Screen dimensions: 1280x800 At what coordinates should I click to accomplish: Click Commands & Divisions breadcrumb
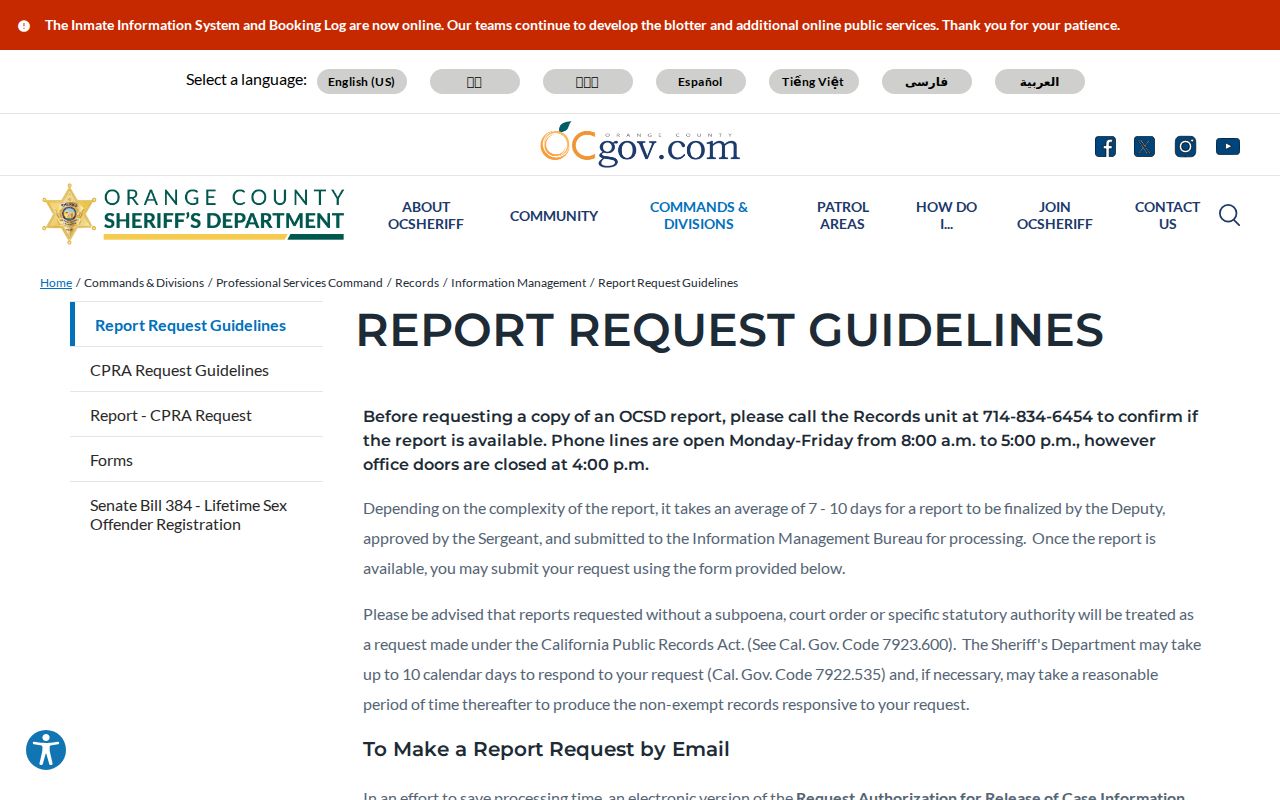[144, 283]
